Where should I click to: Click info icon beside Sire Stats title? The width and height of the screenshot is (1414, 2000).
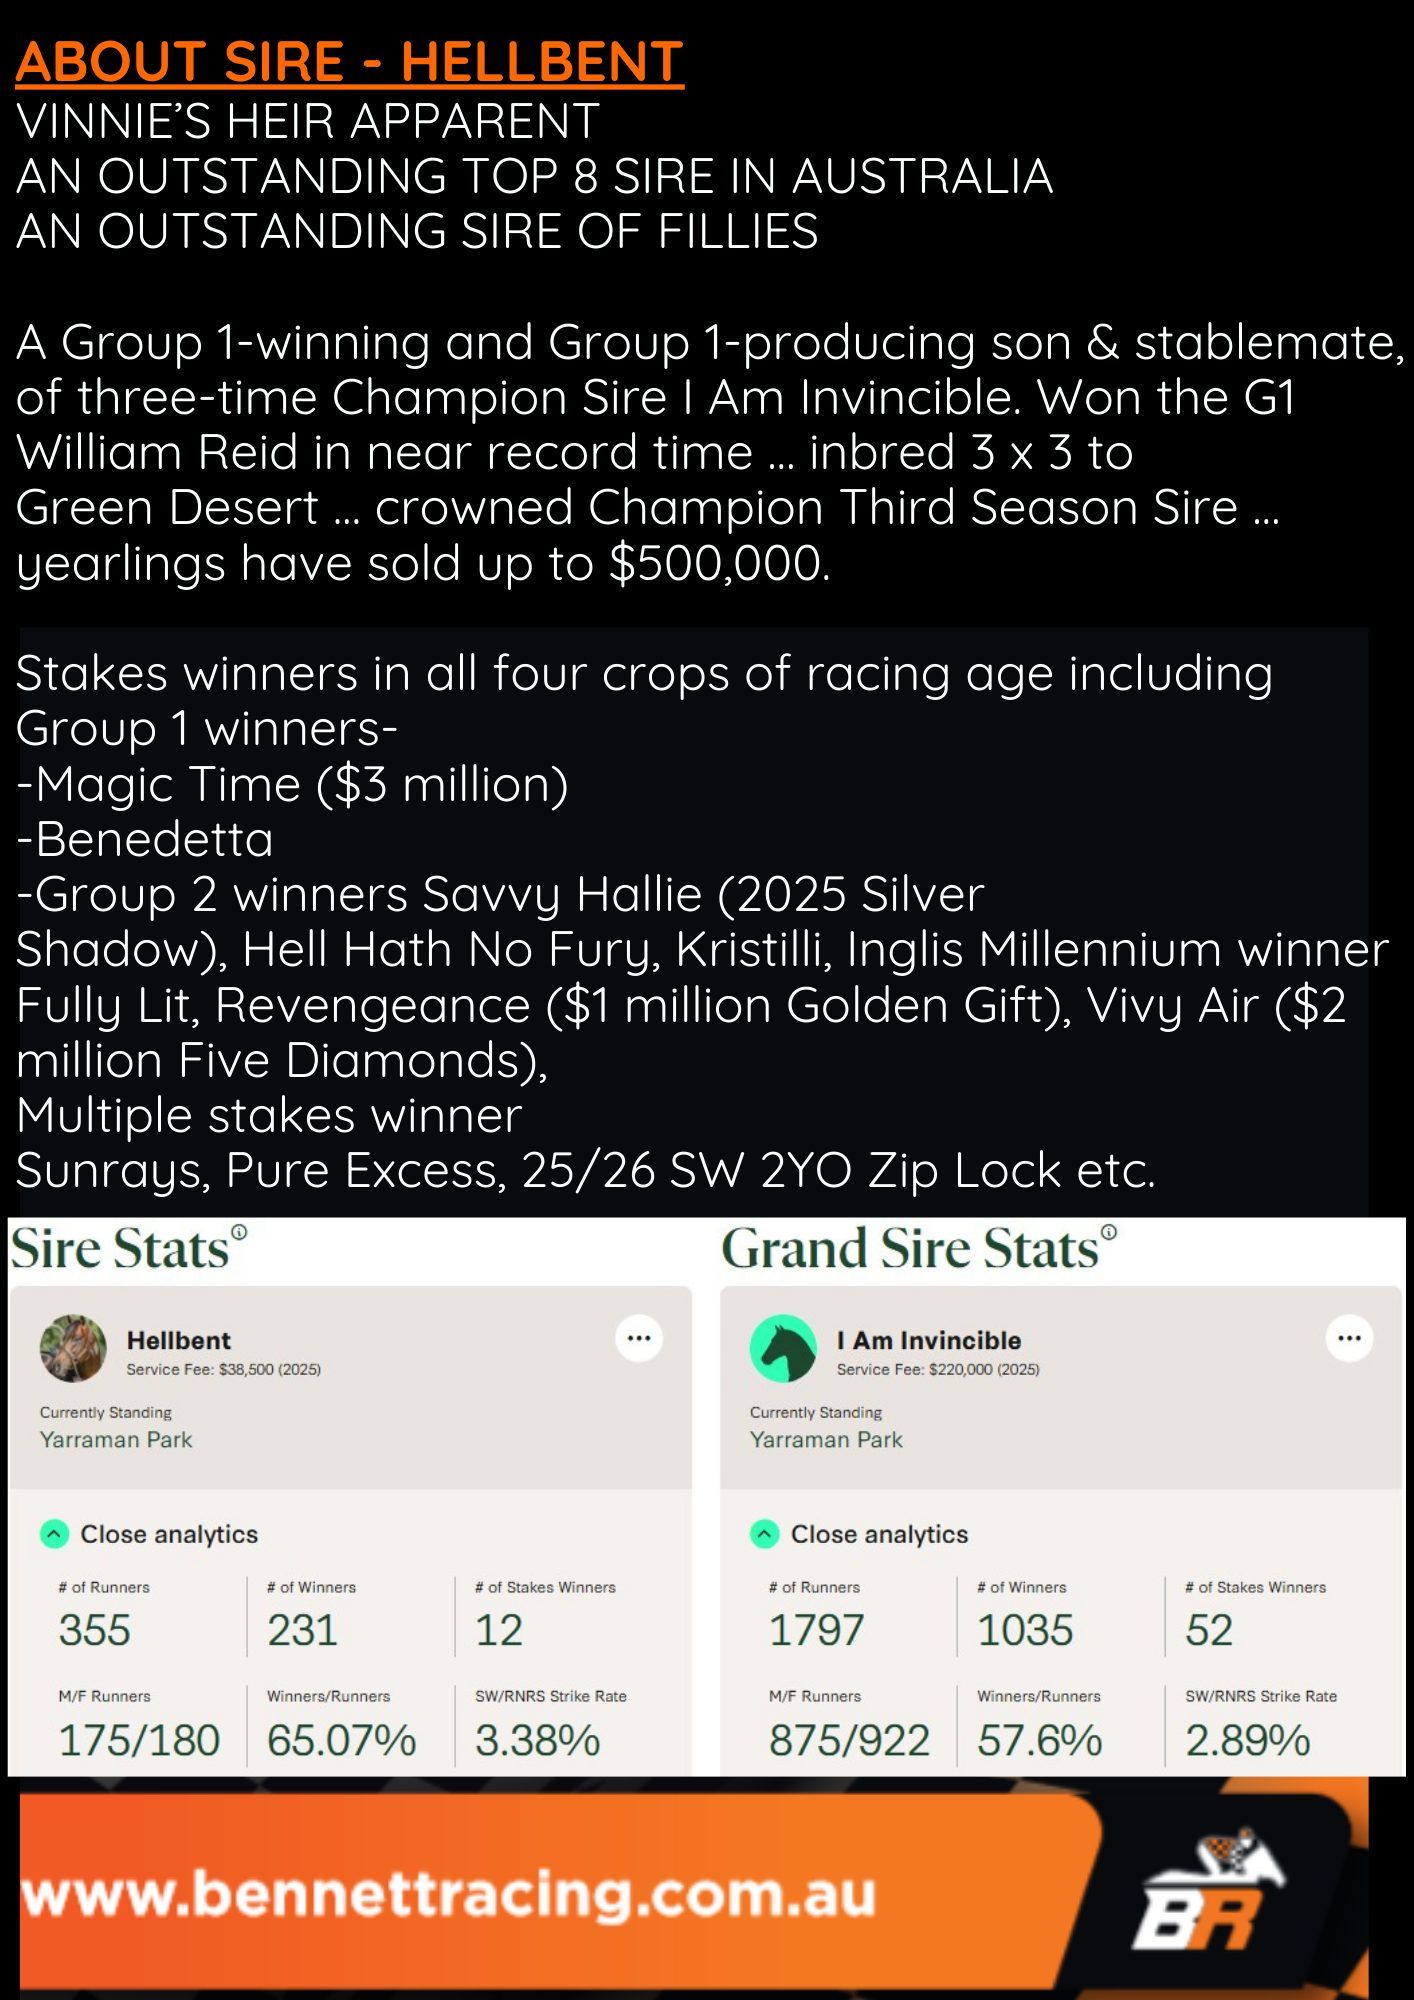(239, 1232)
